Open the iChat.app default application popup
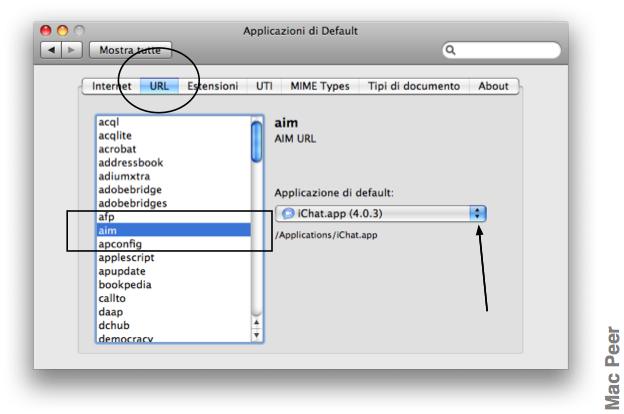This screenshot has height=414, width=624. click(380, 214)
